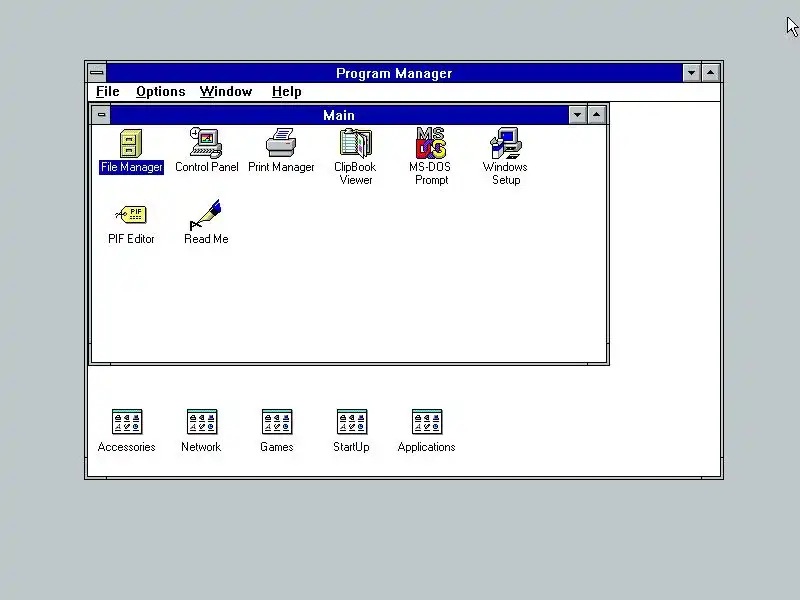Click the StartUp label text
800x600 pixels.
pyautogui.click(x=351, y=447)
